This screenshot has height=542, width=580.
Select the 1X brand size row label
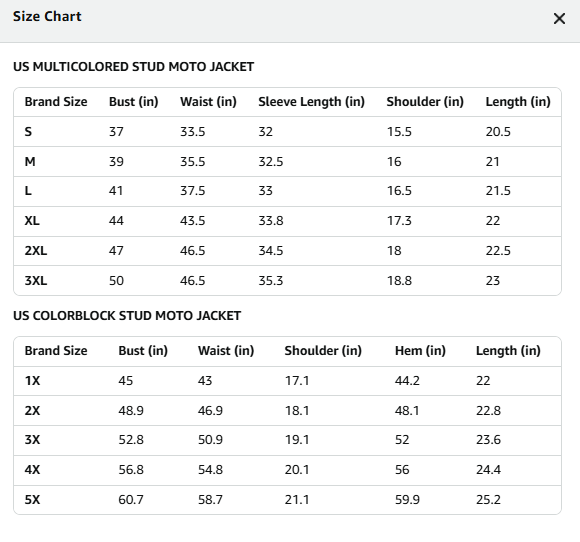click(32, 381)
